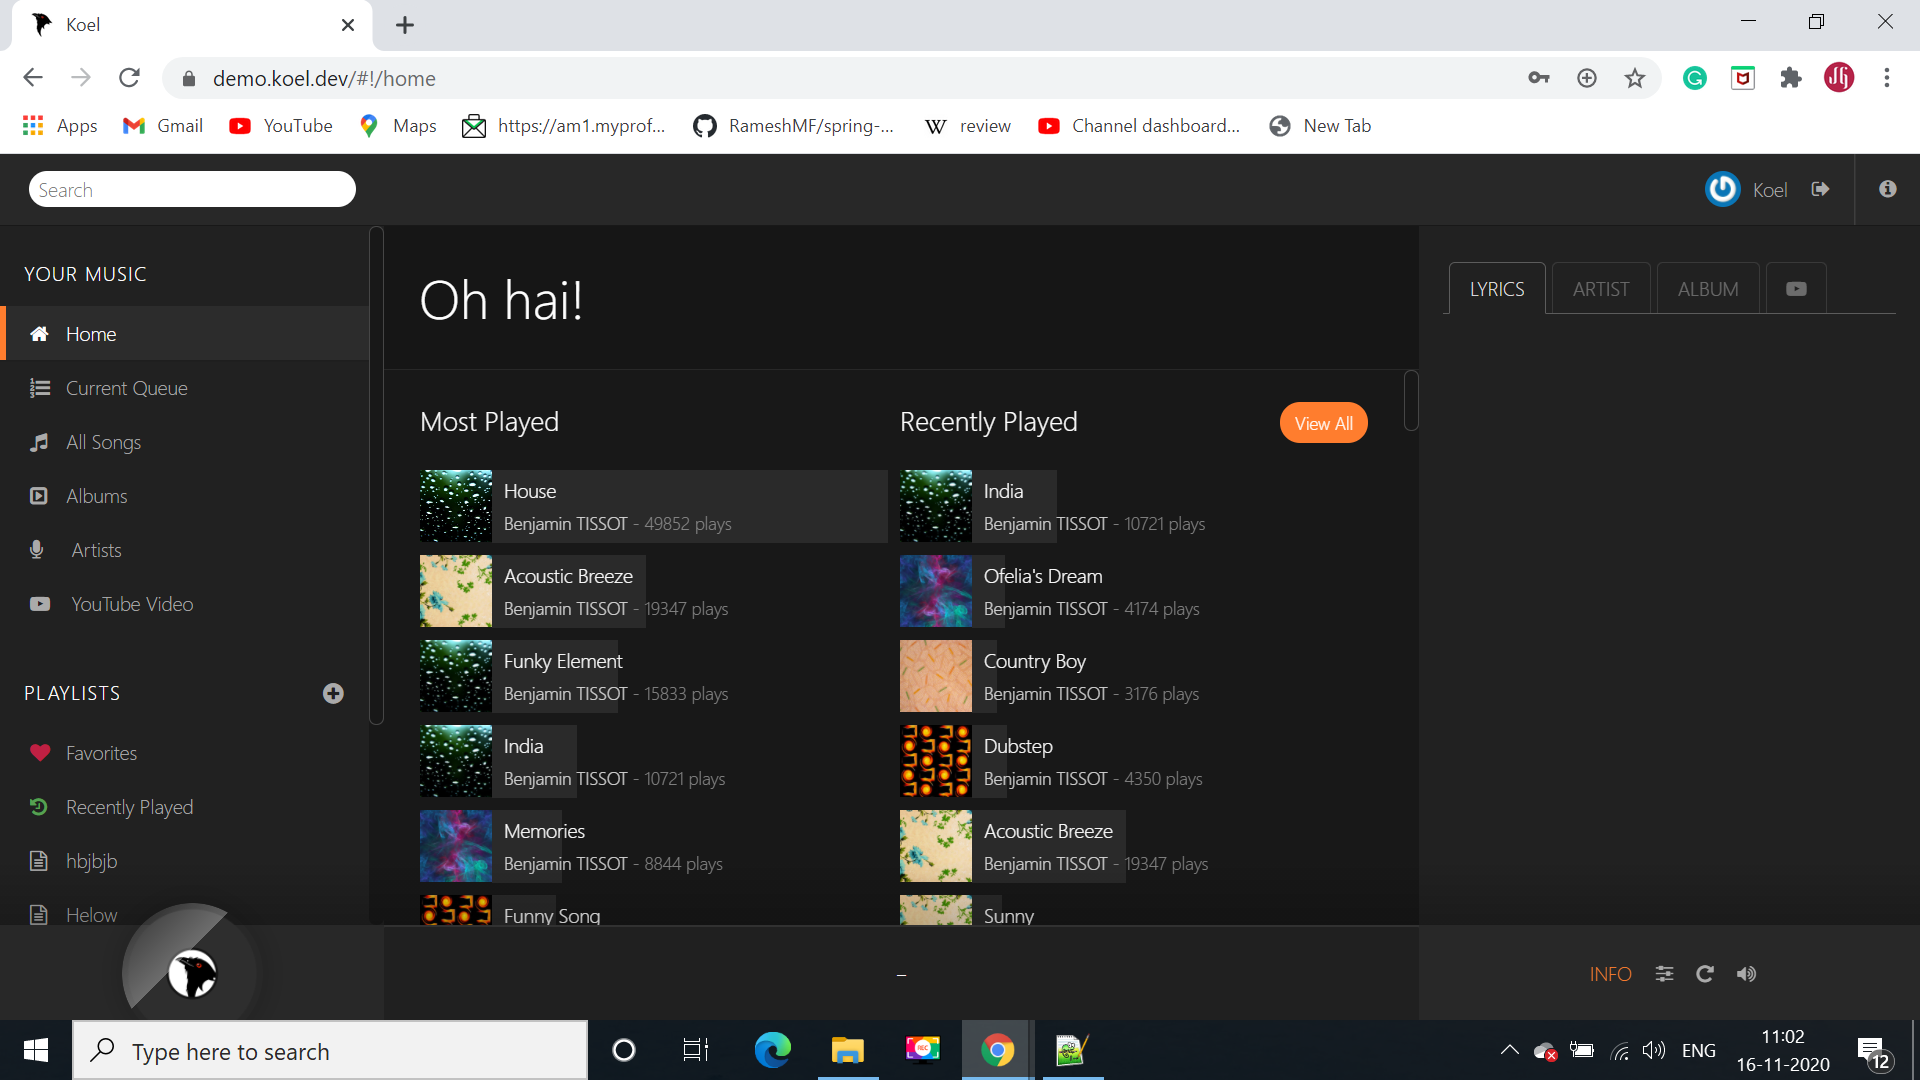Open the Chrome three-dot menu
1920x1080 pixels.
1886,78
